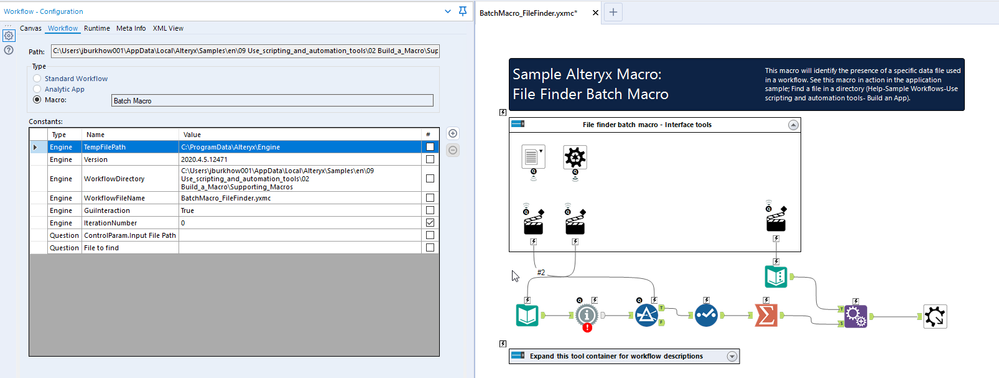Check the File to find row checkbox
This screenshot has width=999, height=378.
430,247
